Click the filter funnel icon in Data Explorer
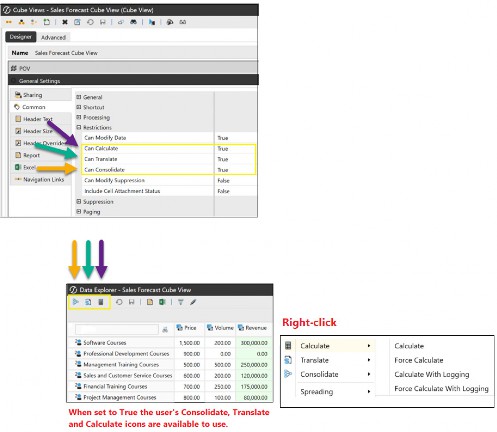The width and height of the screenshot is (497, 432). pyautogui.click(x=180, y=302)
